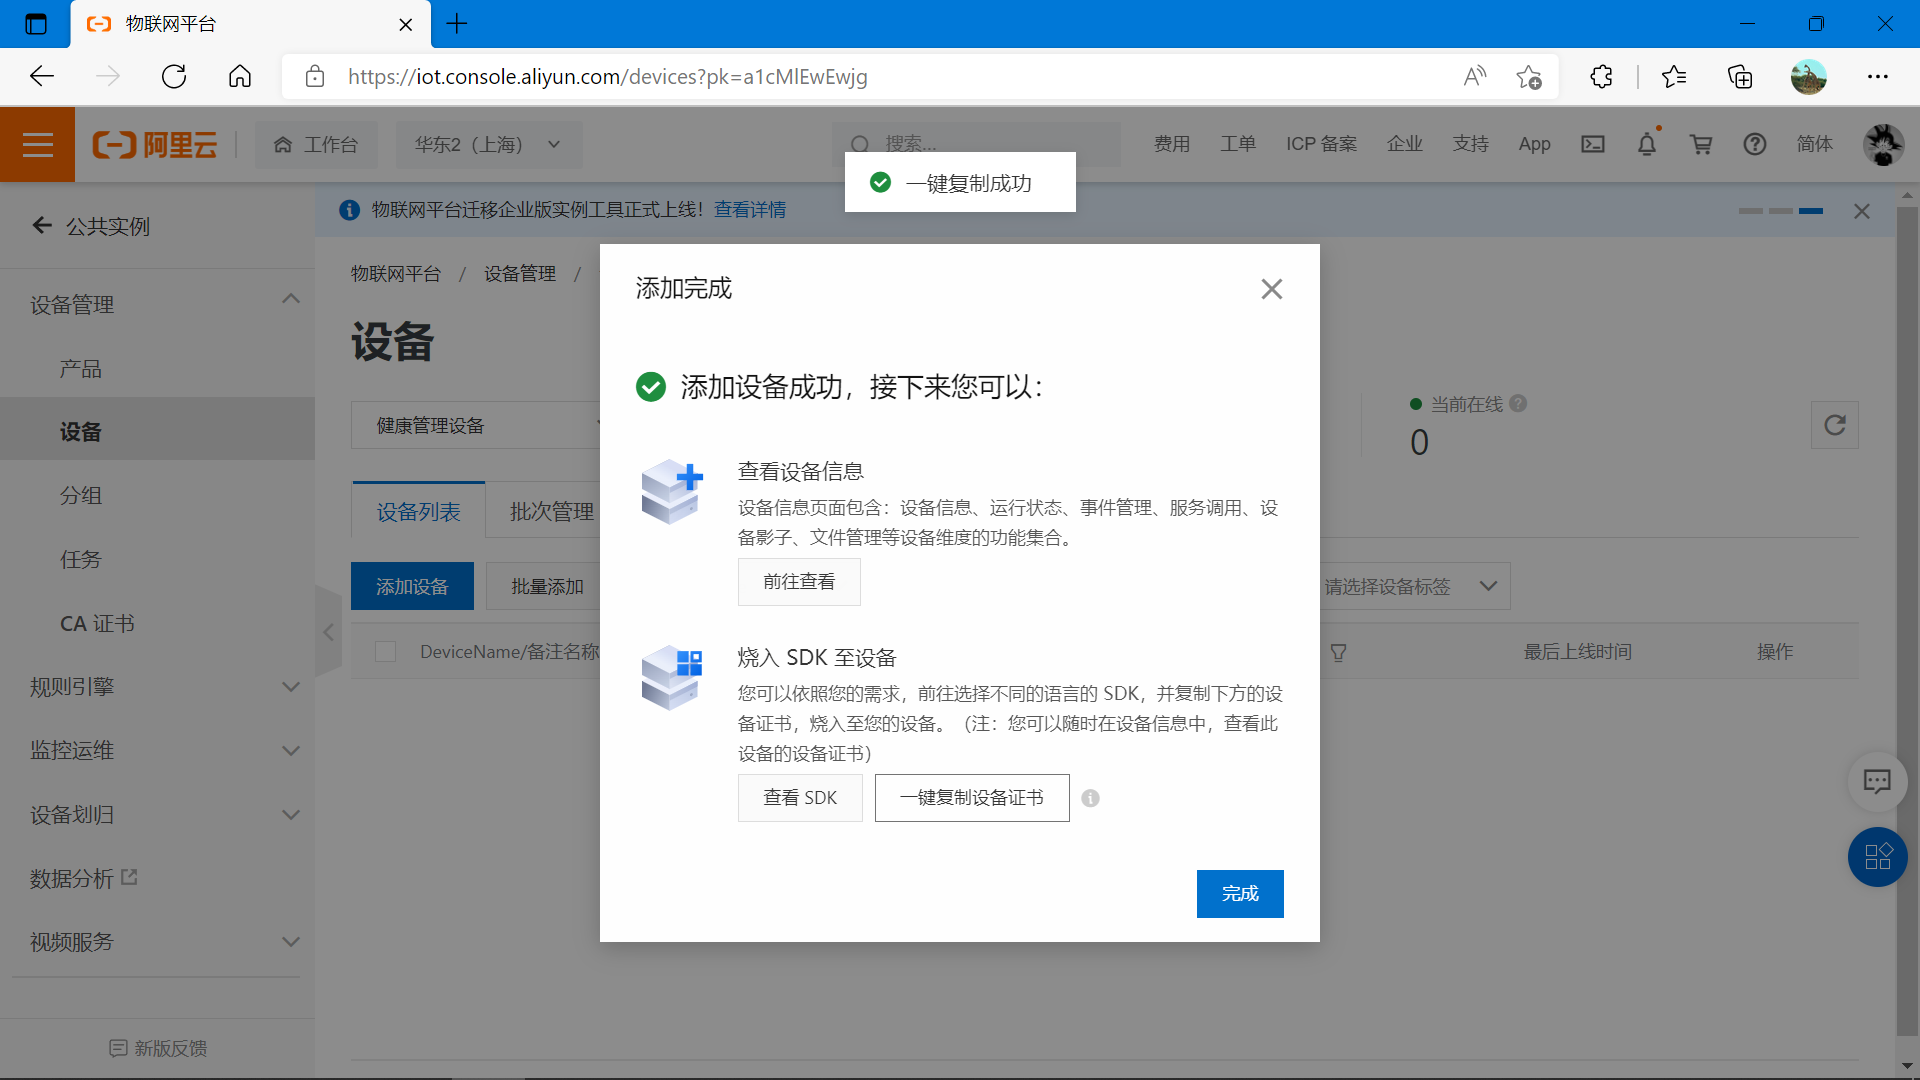Click the browser refresh button
Image resolution: width=1920 pixels, height=1080 pixels.
[174, 76]
